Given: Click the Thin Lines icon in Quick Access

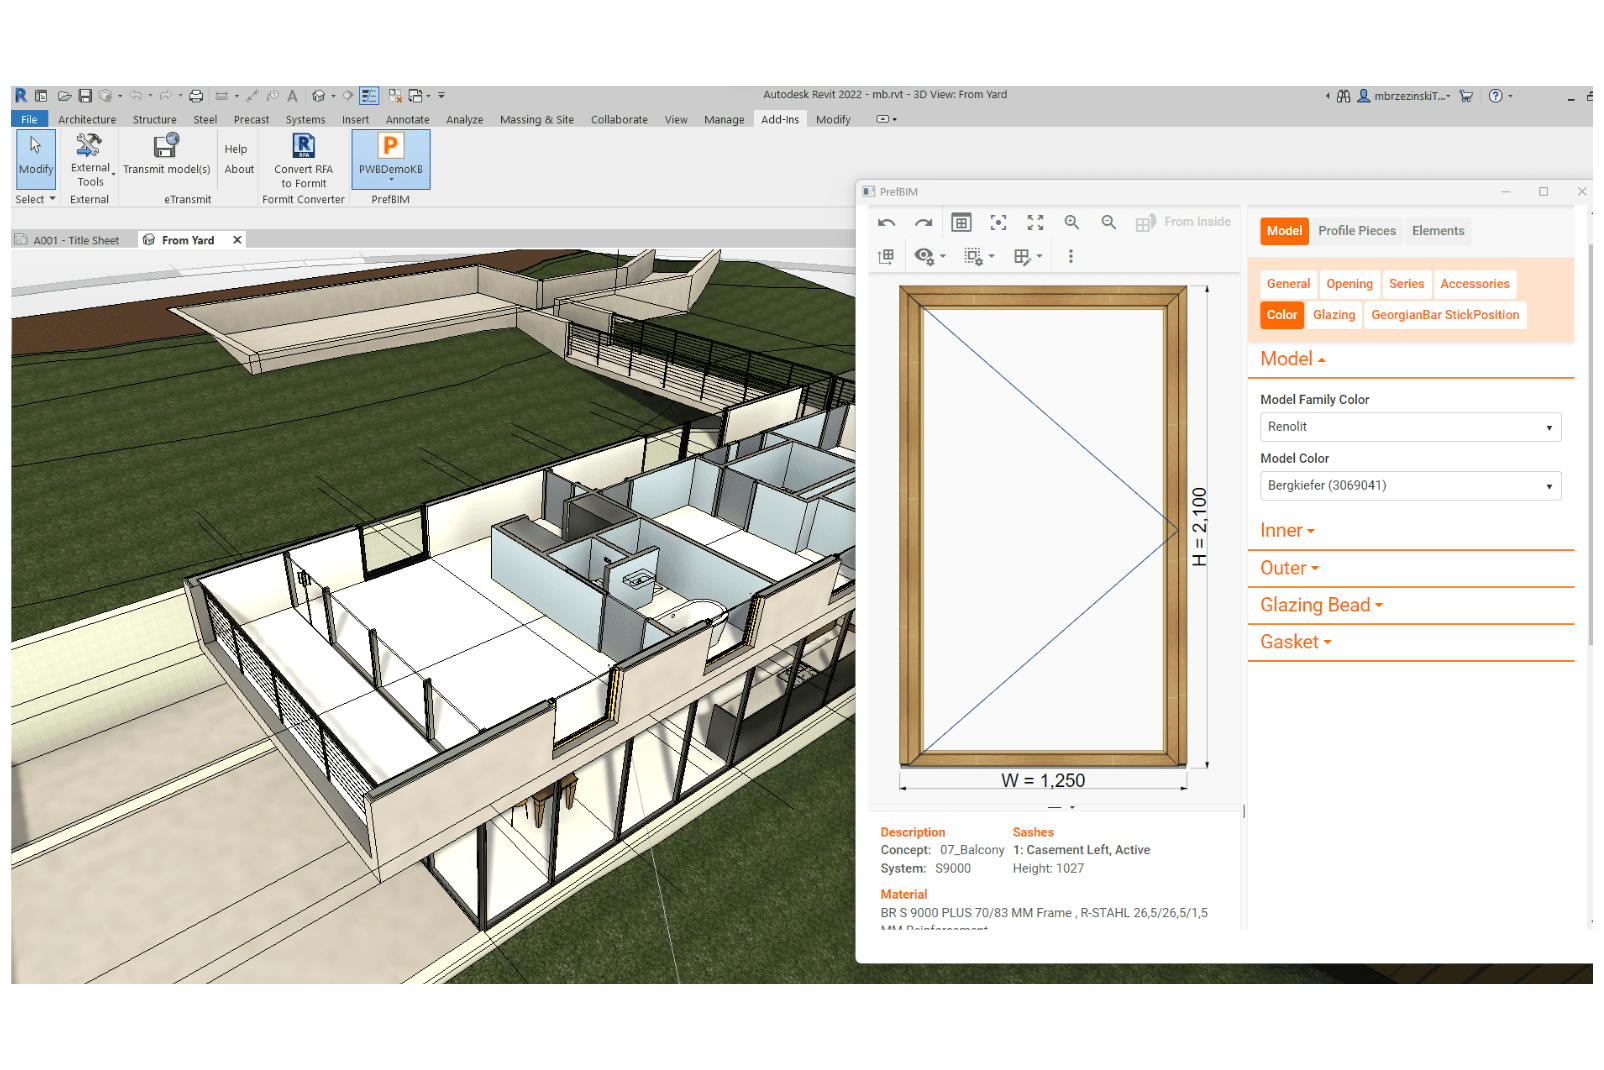Looking at the screenshot, I should coord(369,96).
